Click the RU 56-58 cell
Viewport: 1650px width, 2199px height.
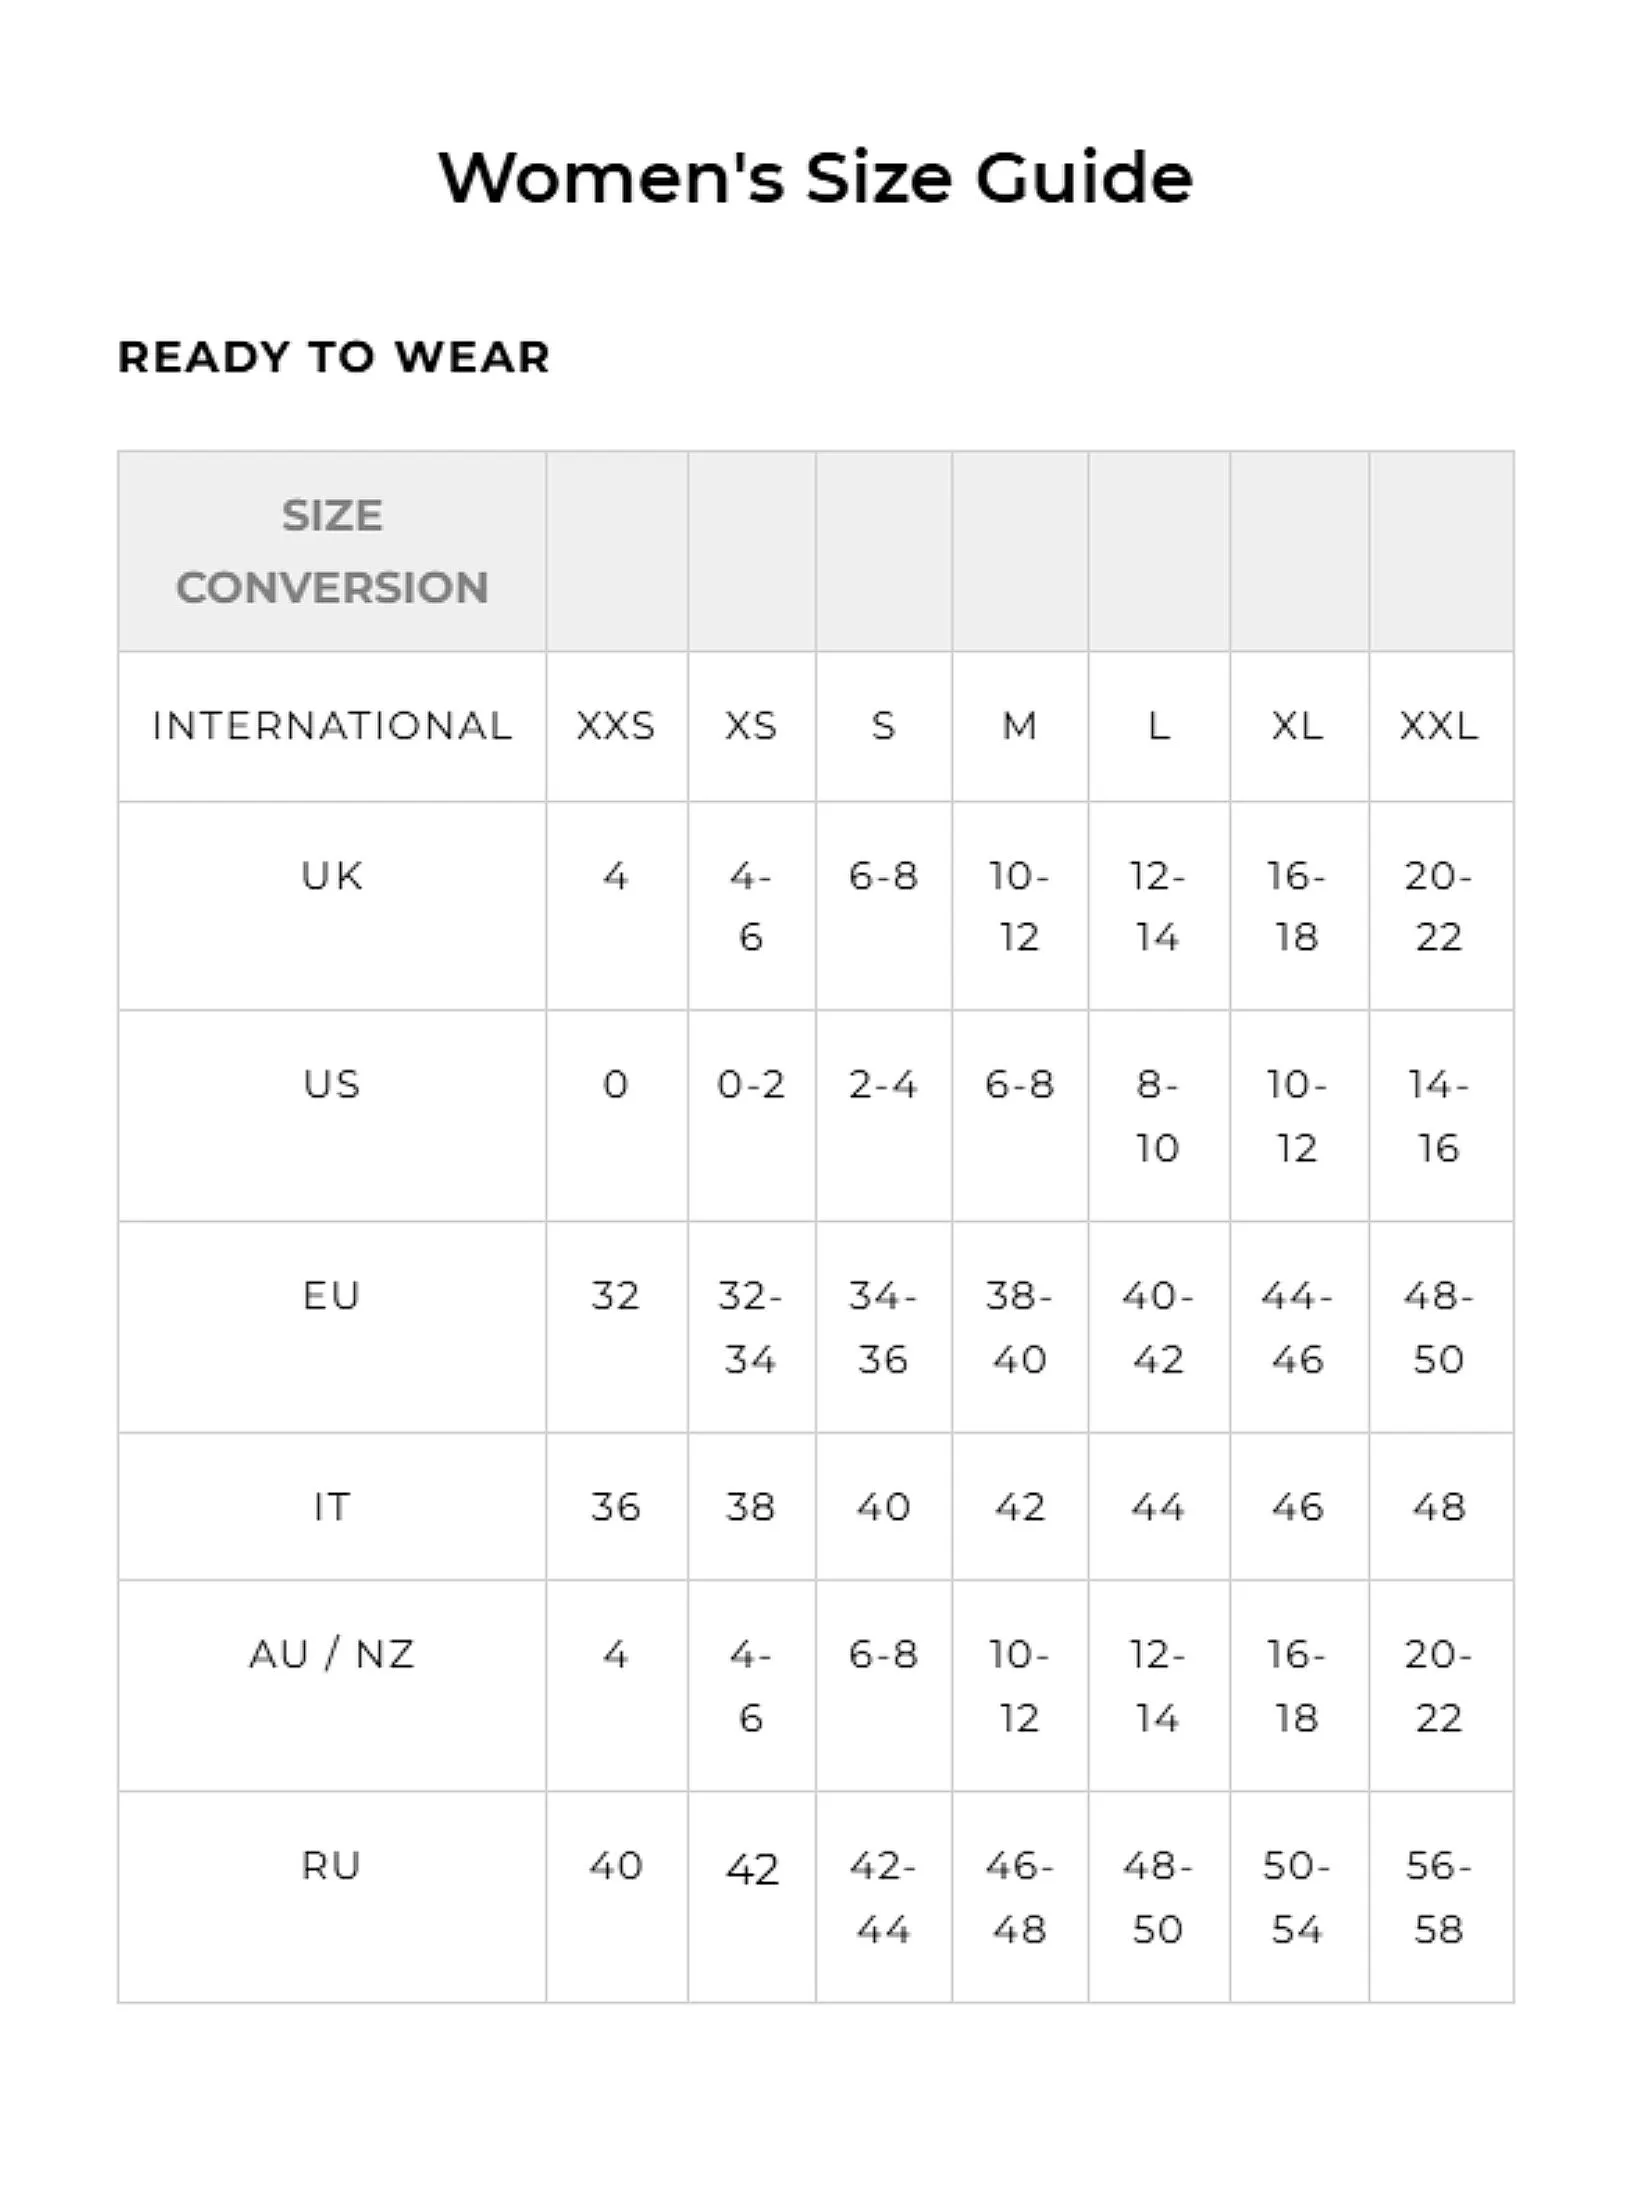click(1438, 1897)
